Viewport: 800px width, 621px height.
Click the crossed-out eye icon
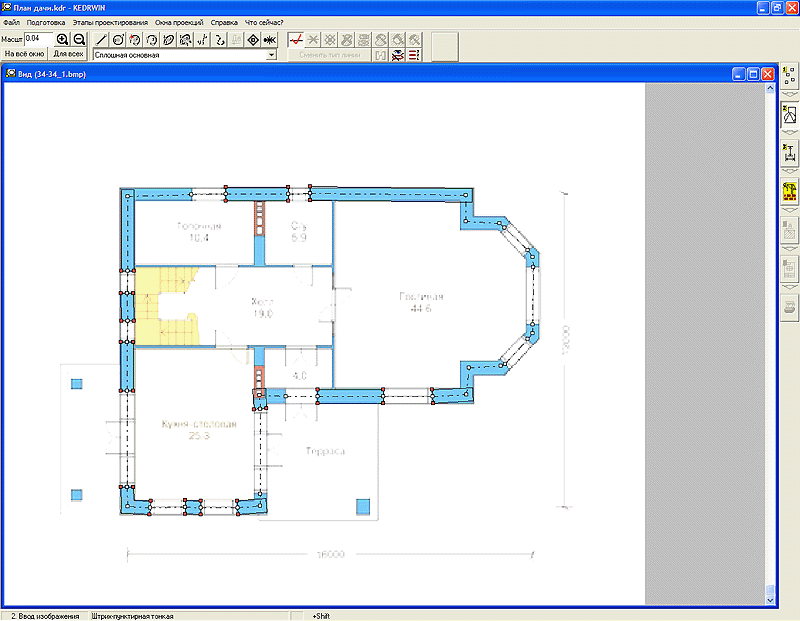(x=397, y=55)
